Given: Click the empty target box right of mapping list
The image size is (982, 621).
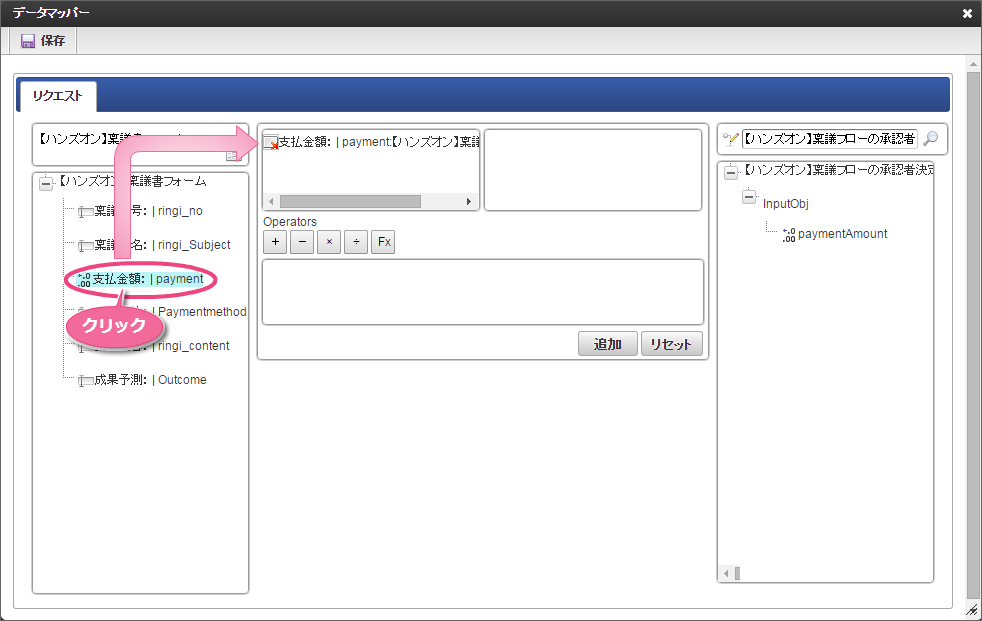Looking at the screenshot, I should [x=592, y=170].
